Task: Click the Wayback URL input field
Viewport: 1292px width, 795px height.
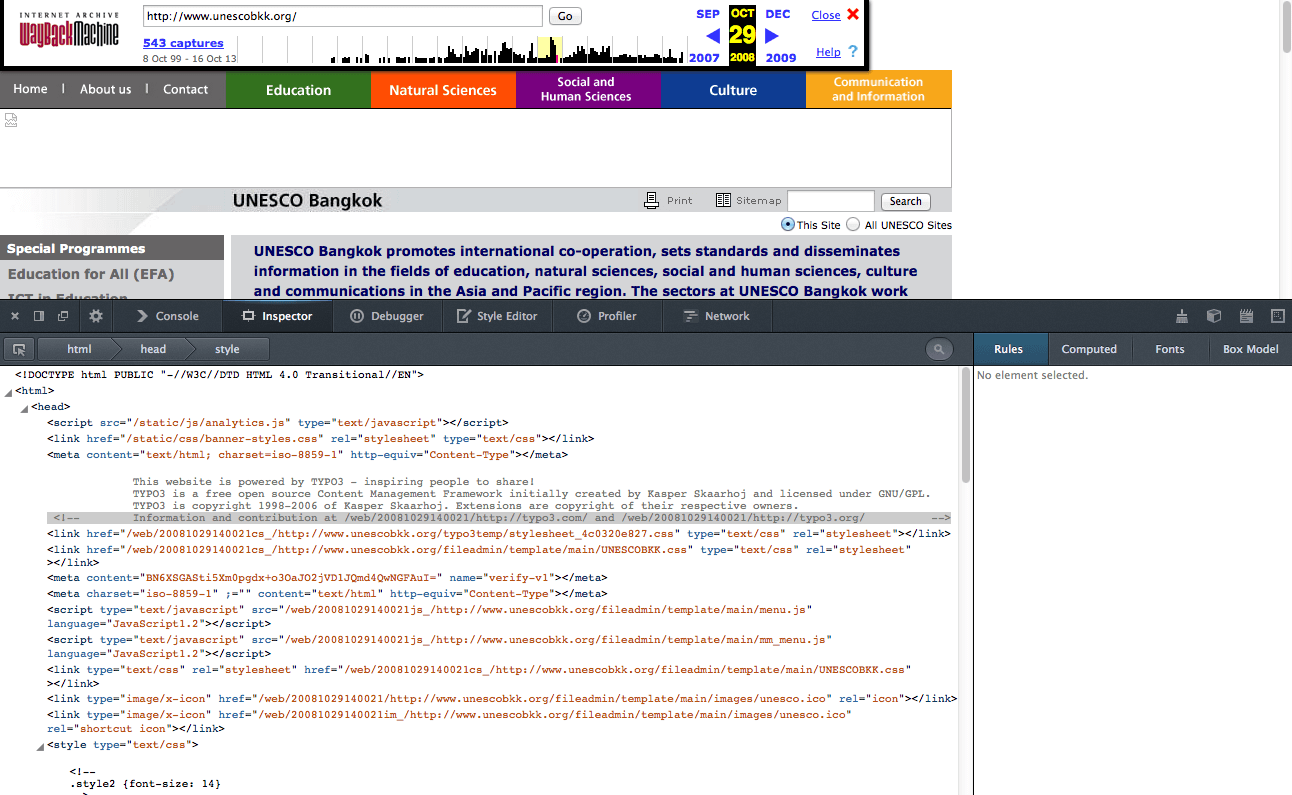Action: (x=343, y=16)
